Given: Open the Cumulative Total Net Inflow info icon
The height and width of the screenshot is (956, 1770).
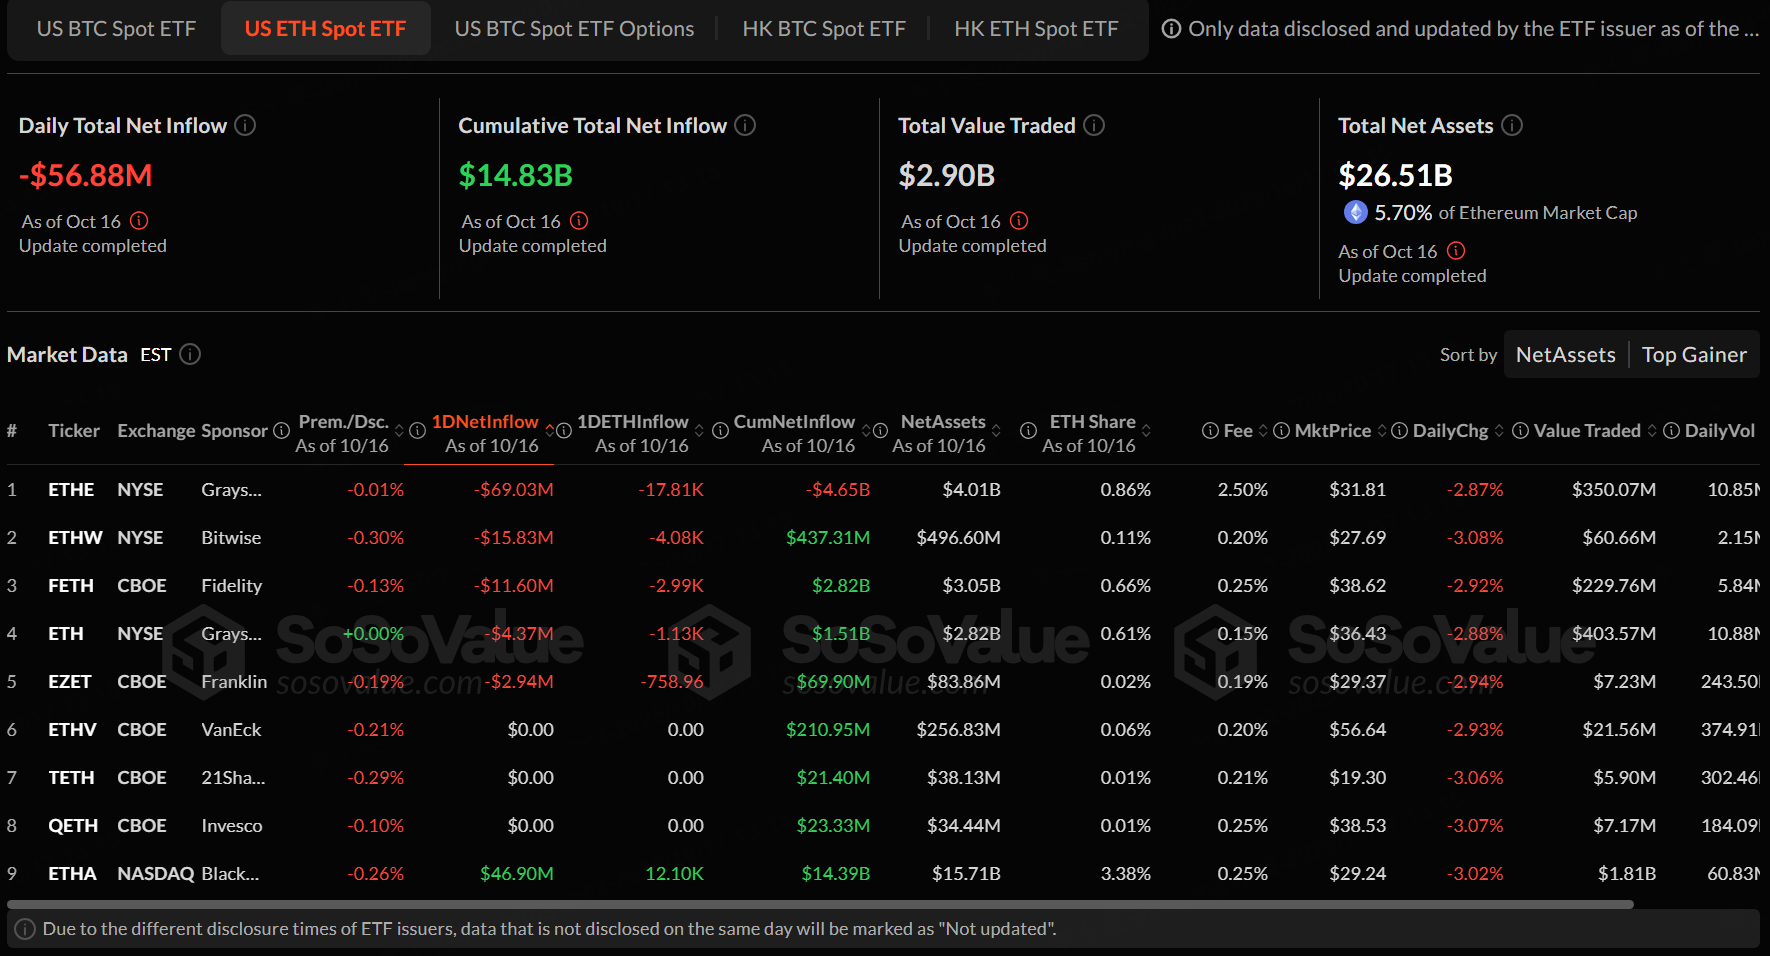Looking at the screenshot, I should coord(745,125).
